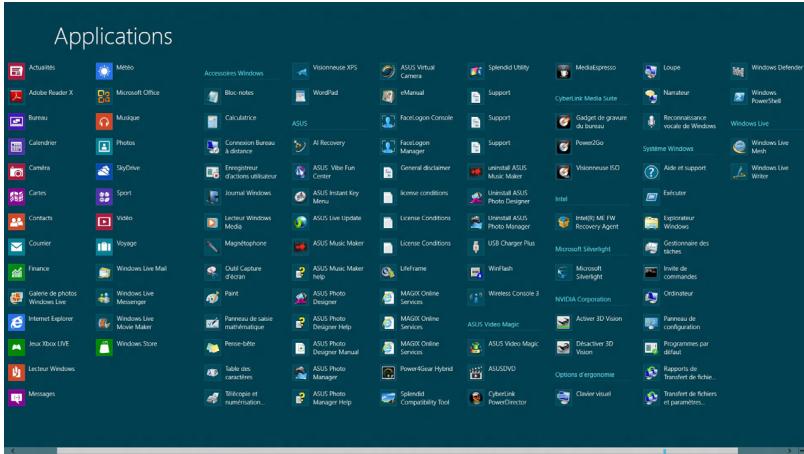Select the Magnétophone label
This screenshot has height=454, width=804.
[x=245, y=243]
